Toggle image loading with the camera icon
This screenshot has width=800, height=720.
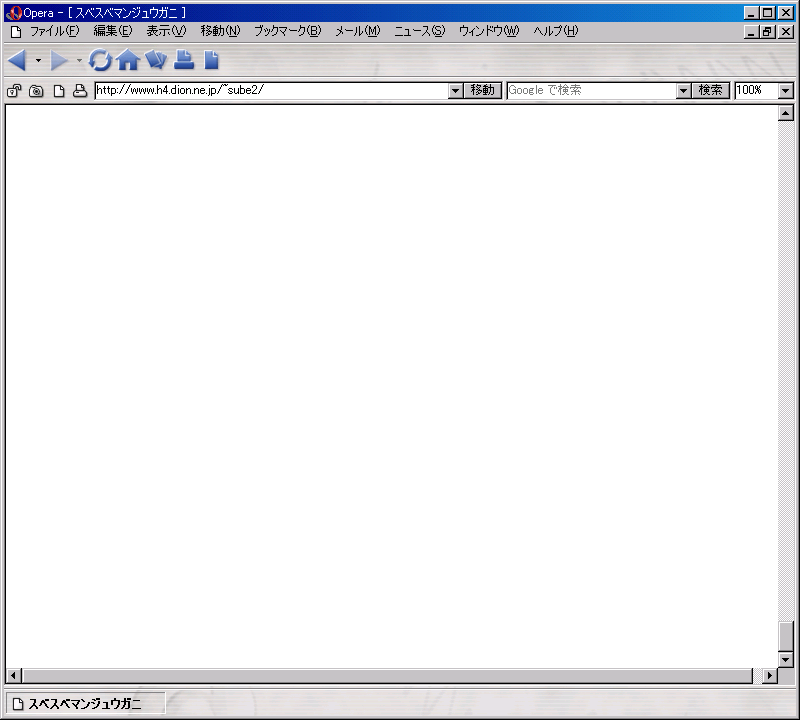point(36,91)
